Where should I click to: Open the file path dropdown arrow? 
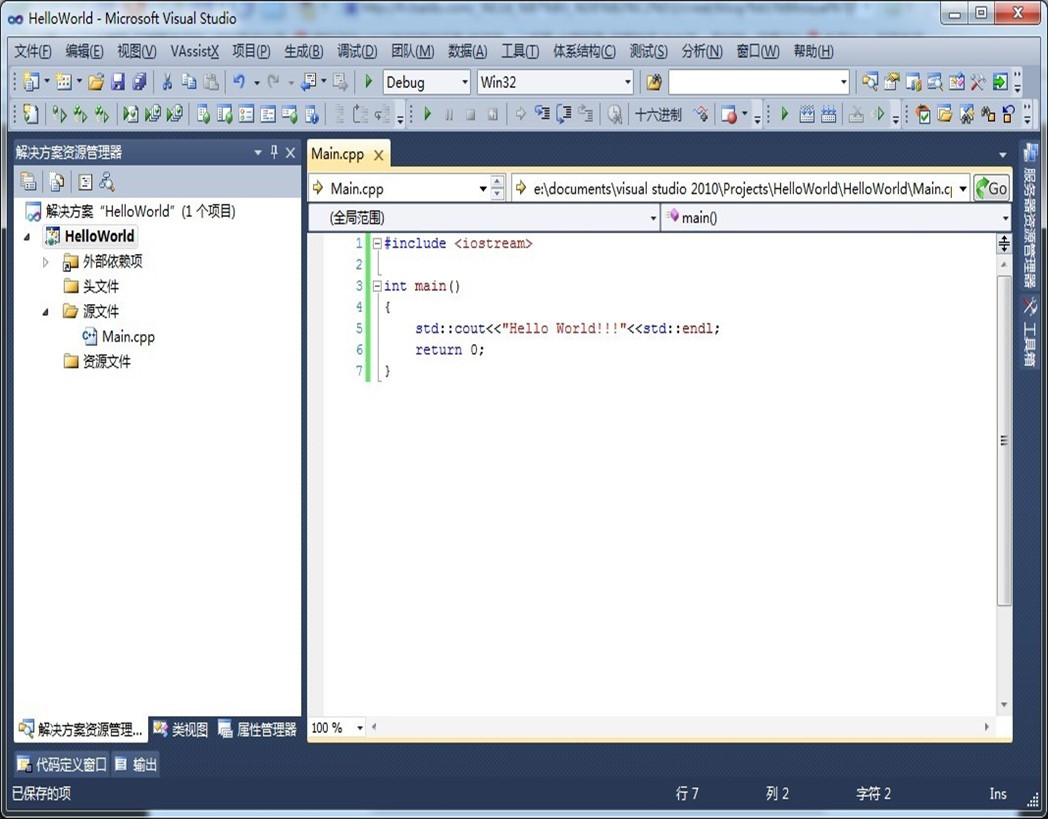pos(962,189)
